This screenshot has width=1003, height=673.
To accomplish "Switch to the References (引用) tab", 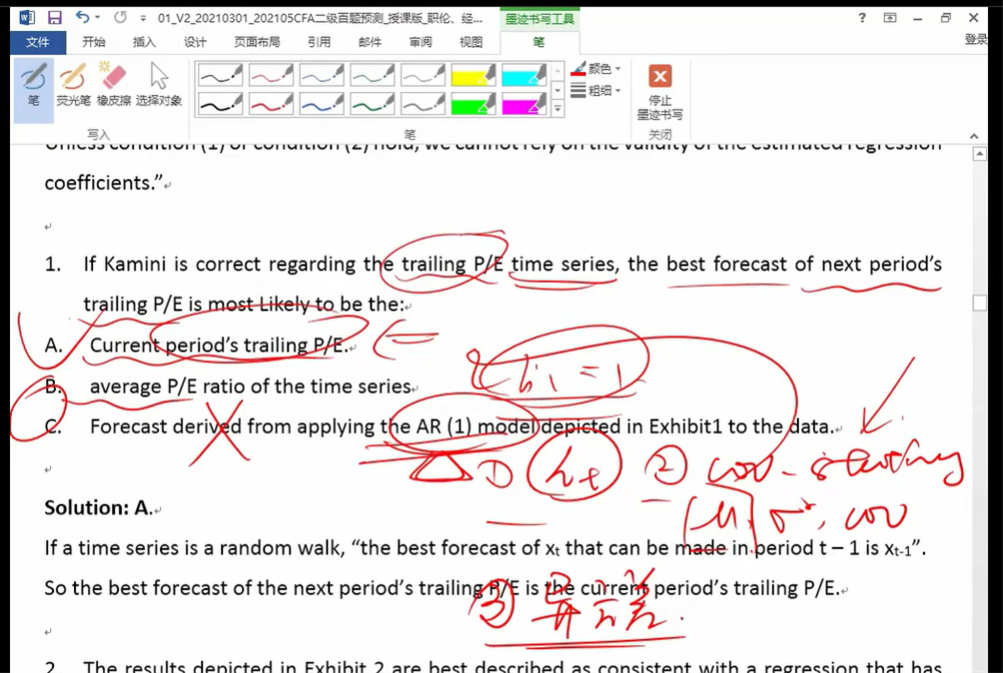I will (x=319, y=42).
